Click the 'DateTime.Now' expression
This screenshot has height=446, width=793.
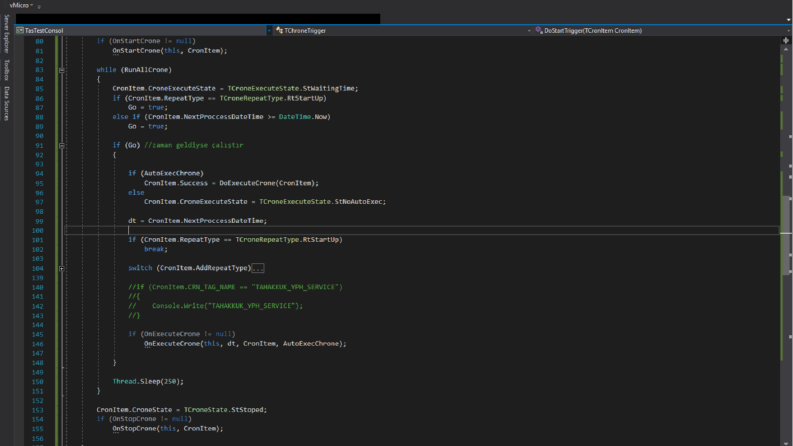click(302, 116)
